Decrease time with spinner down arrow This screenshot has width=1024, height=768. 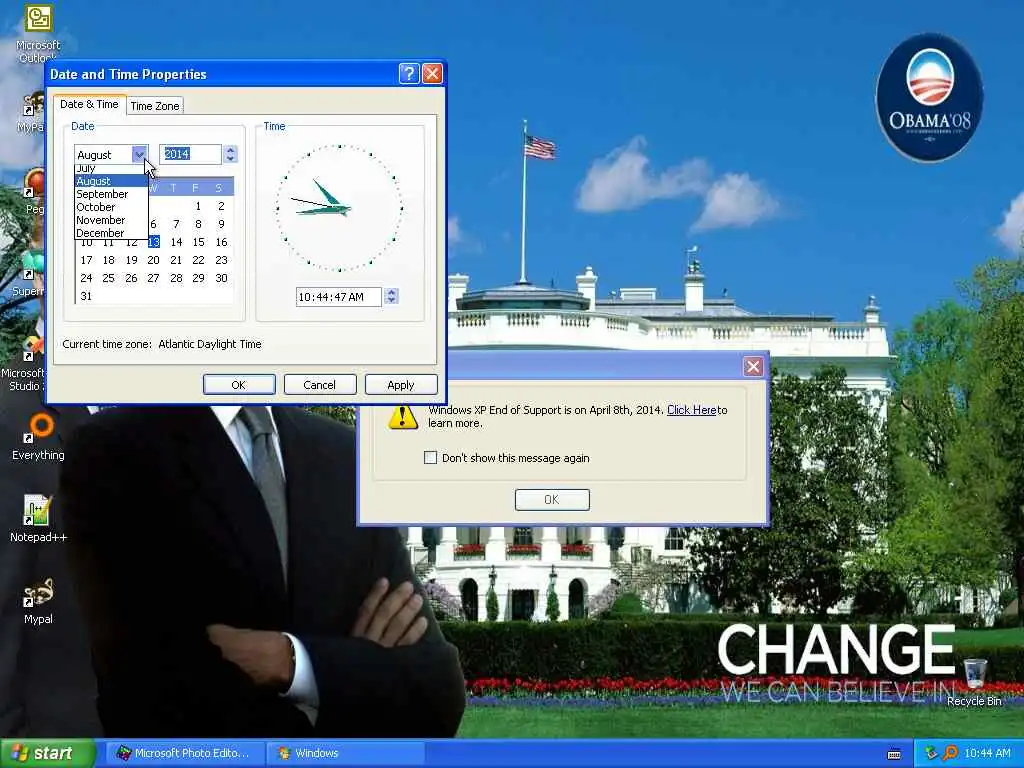tap(391, 301)
